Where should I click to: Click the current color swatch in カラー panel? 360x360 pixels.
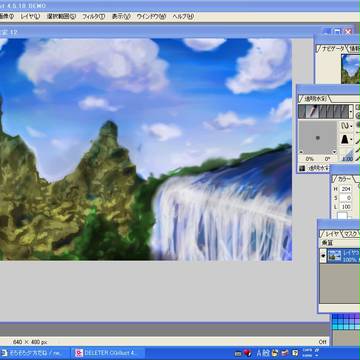pyautogui.click(x=342, y=216)
